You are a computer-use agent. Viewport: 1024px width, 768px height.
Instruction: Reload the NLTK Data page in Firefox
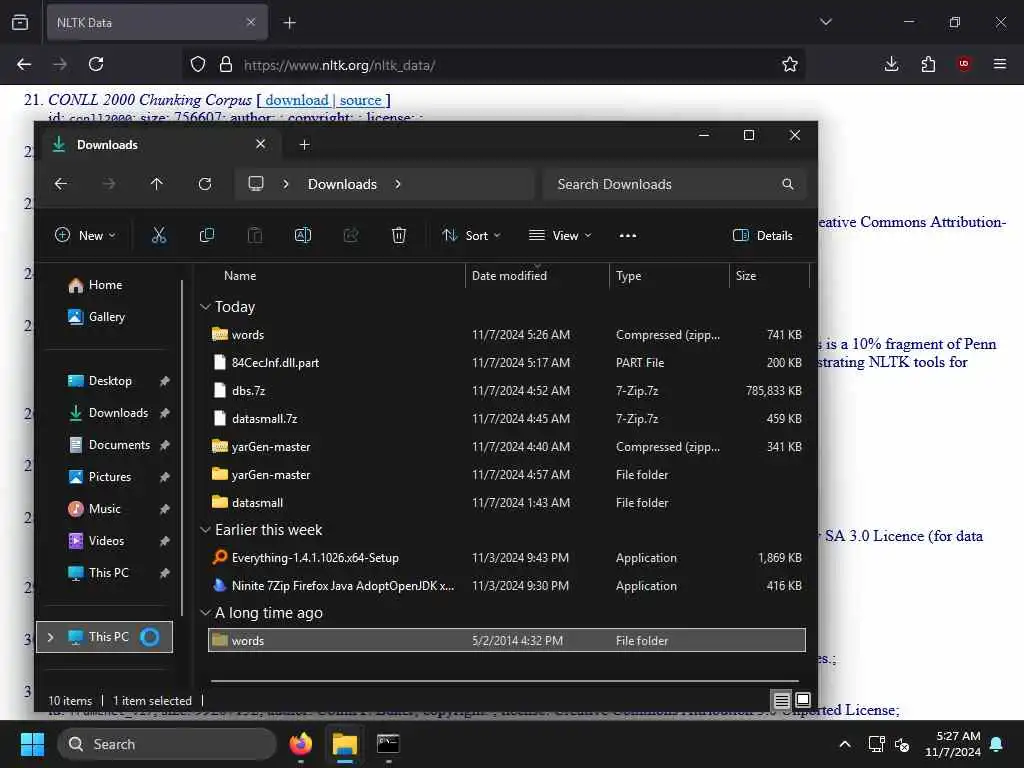96,64
